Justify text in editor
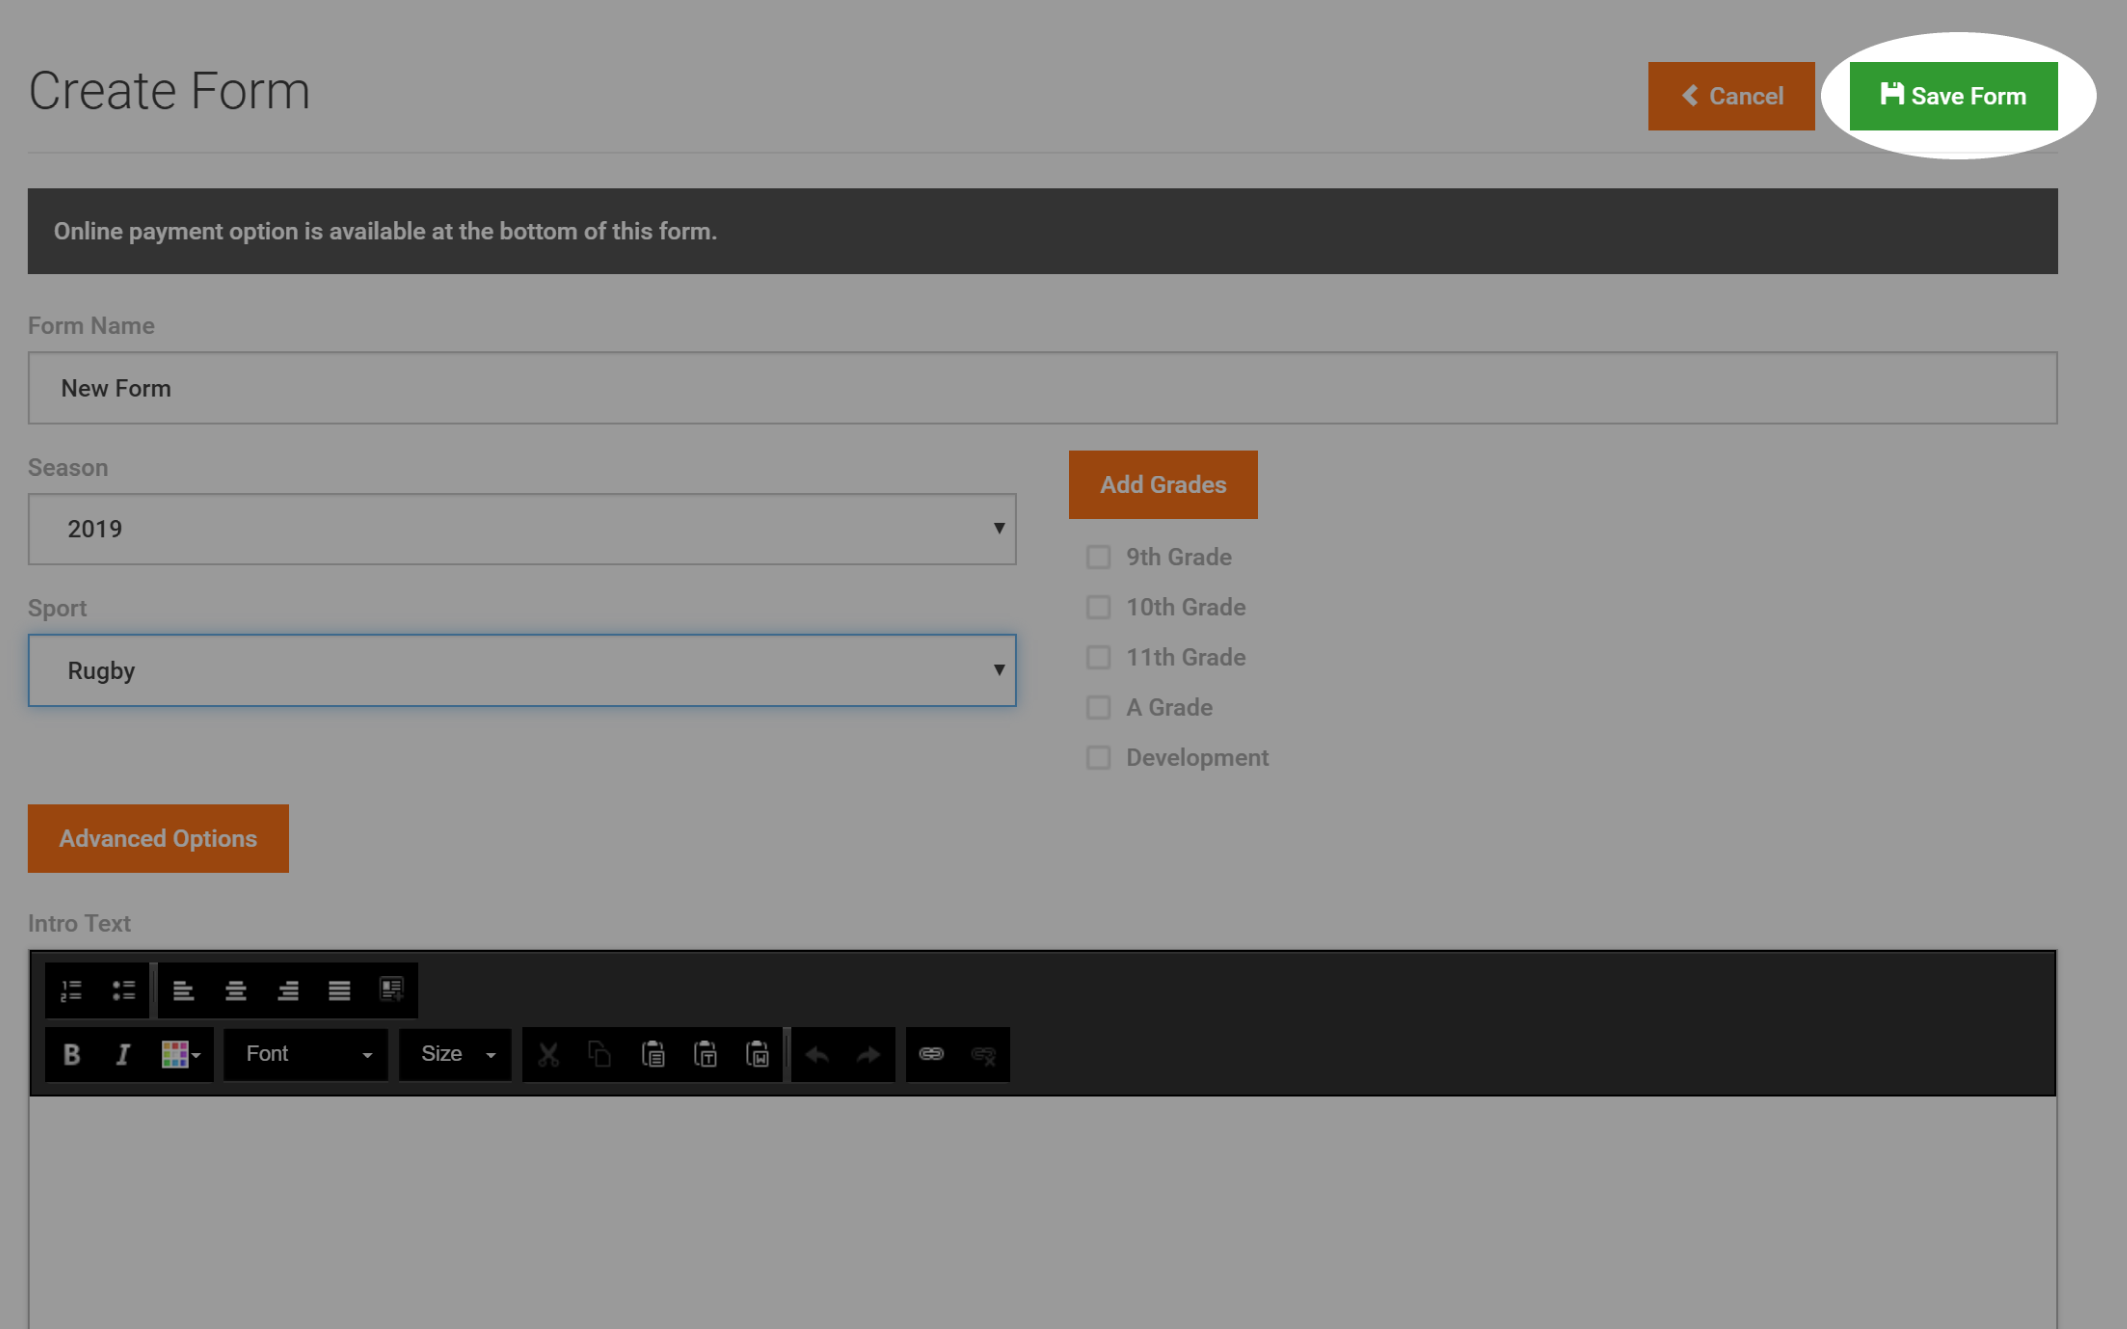 coord(340,990)
